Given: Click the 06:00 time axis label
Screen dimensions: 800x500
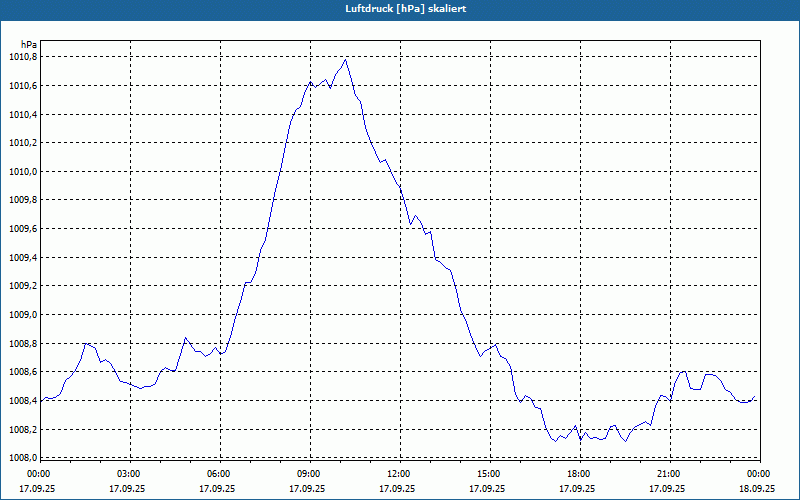Looking at the screenshot, I should (220, 474).
